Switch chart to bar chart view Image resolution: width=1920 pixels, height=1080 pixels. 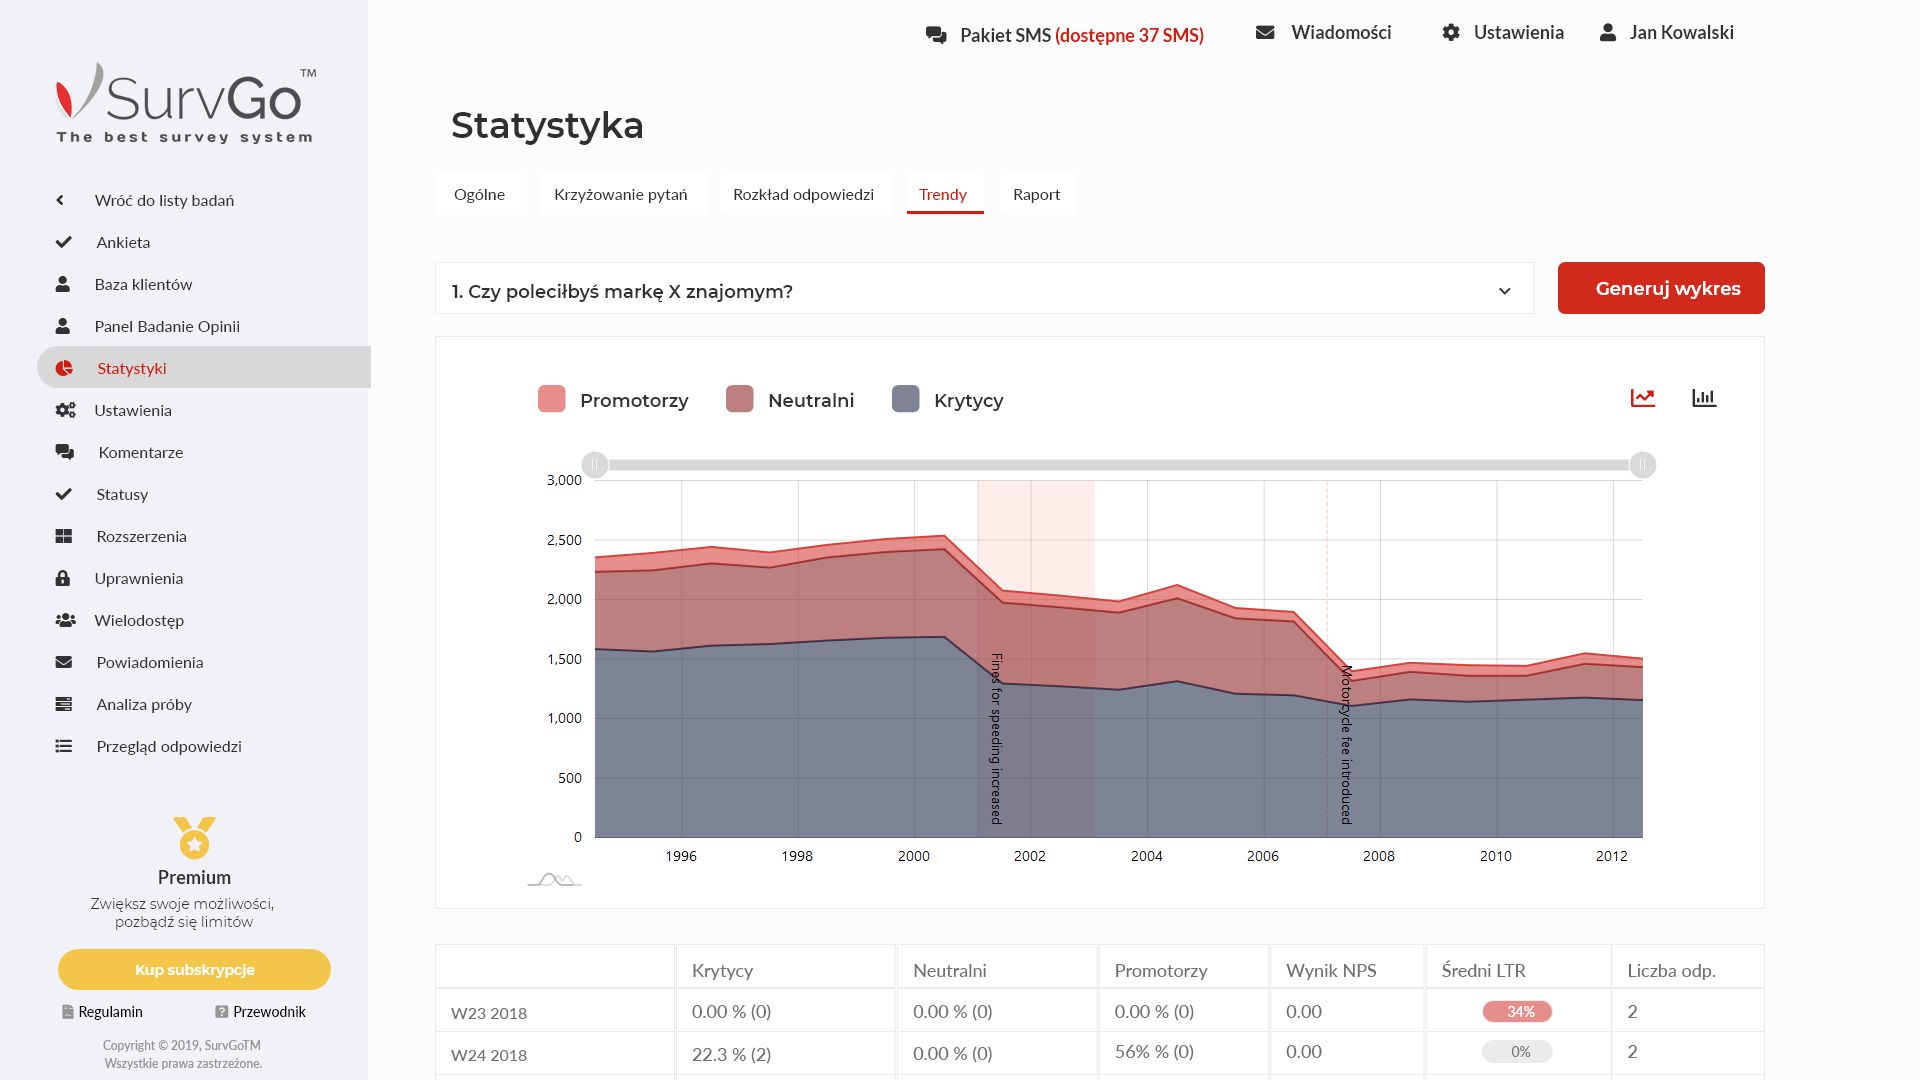1704,397
